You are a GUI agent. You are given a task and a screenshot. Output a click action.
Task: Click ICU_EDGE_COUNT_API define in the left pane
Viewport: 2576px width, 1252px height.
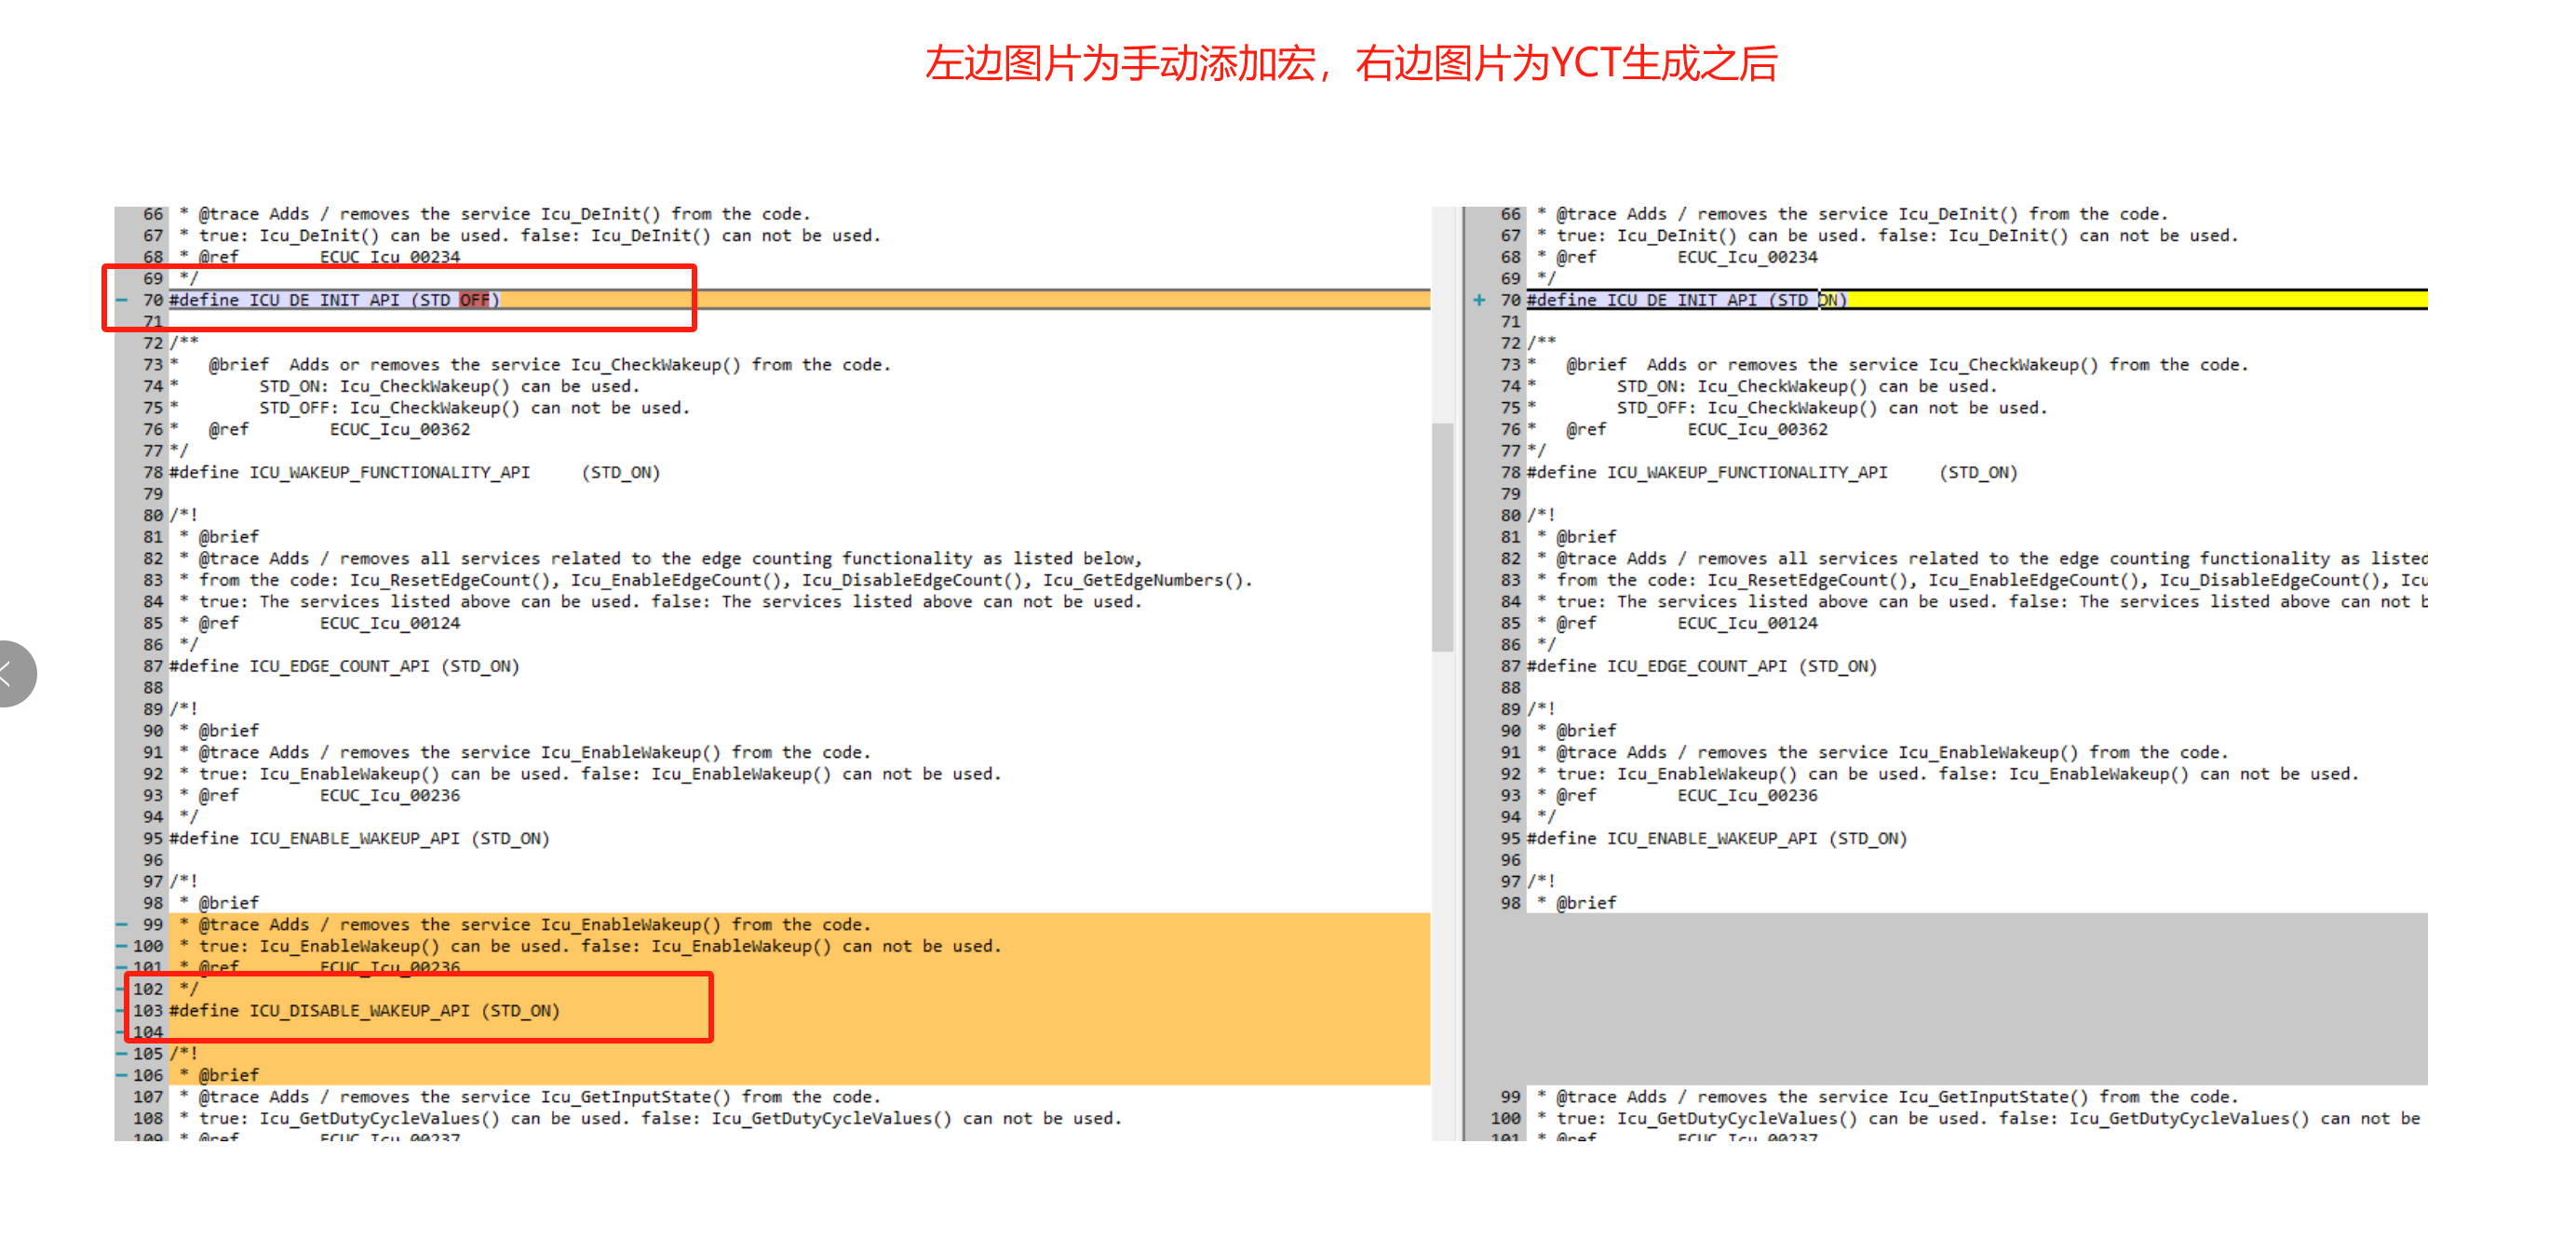(344, 666)
